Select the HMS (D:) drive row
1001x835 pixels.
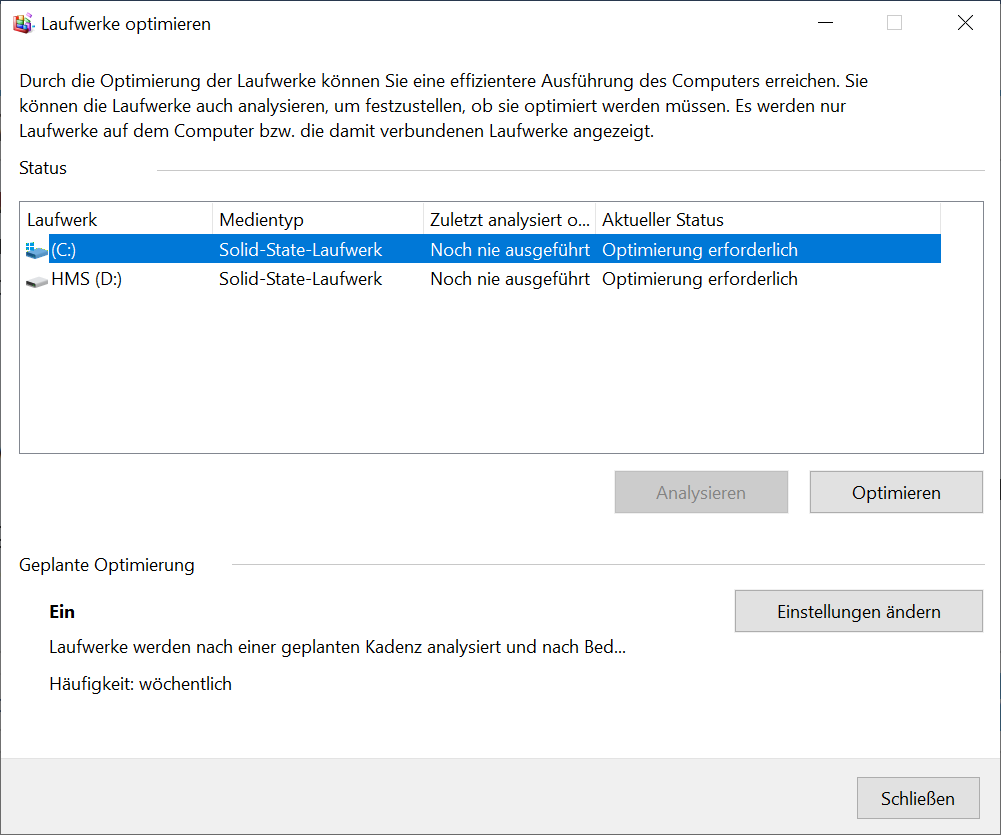(x=482, y=279)
